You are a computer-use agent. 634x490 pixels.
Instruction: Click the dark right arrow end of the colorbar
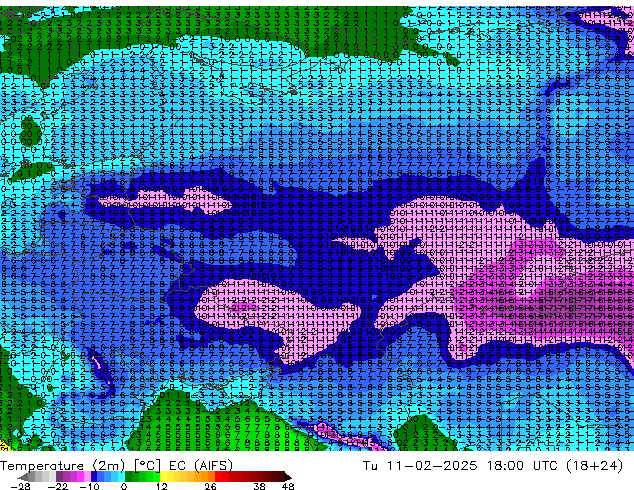tap(288, 476)
